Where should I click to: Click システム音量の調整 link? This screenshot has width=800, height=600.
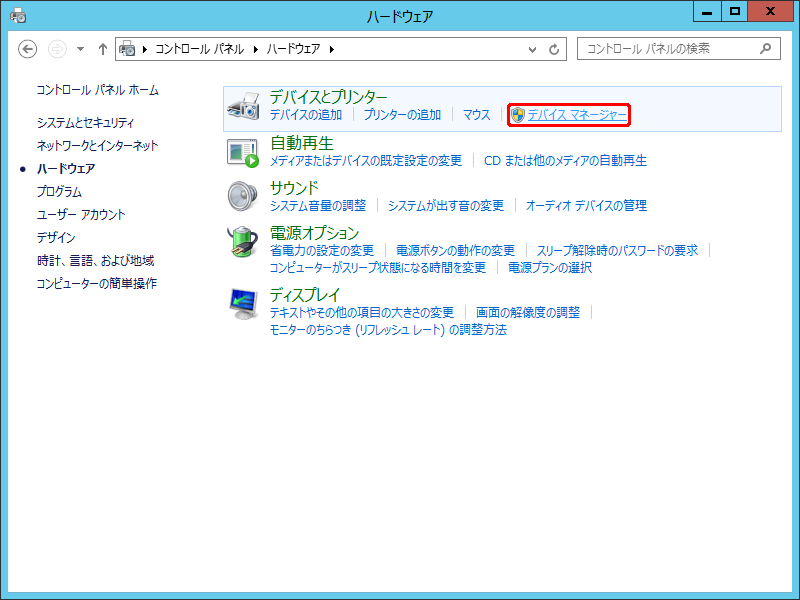(318, 206)
